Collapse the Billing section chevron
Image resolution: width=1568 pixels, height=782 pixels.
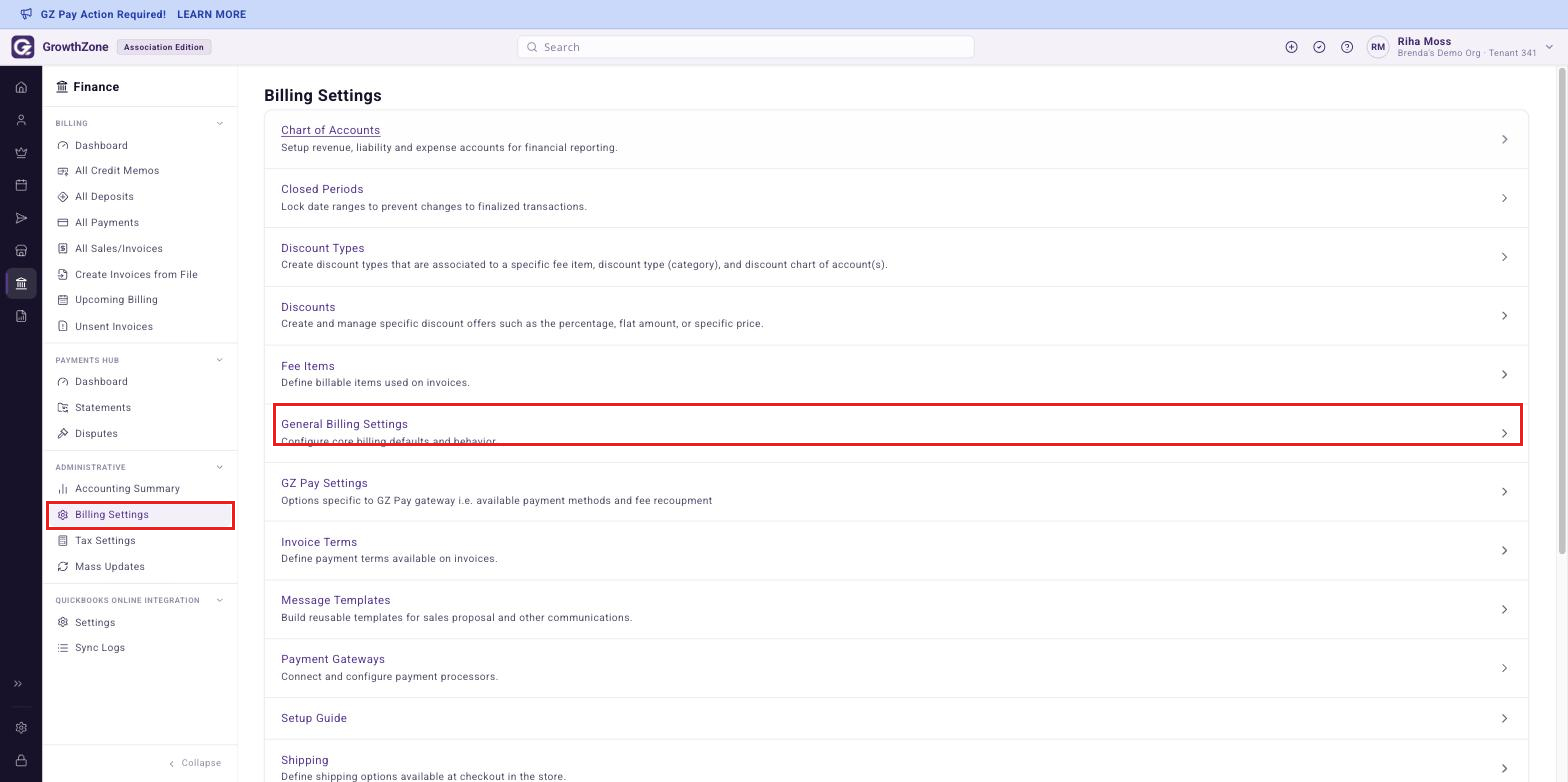click(220, 124)
